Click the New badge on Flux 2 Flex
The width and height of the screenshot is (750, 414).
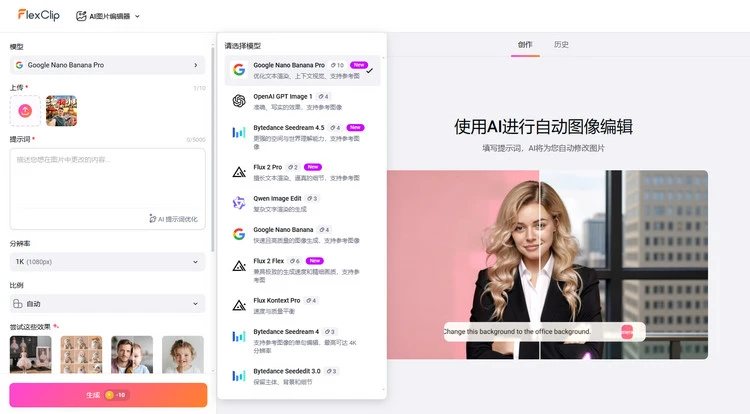[x=315, y=261]
